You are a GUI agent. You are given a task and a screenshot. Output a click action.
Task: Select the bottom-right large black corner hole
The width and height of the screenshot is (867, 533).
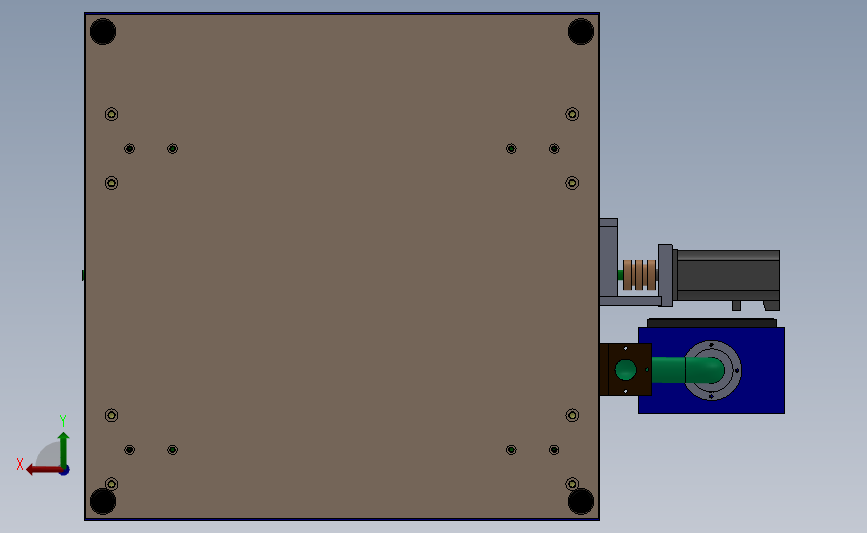(x=581, y=501)
